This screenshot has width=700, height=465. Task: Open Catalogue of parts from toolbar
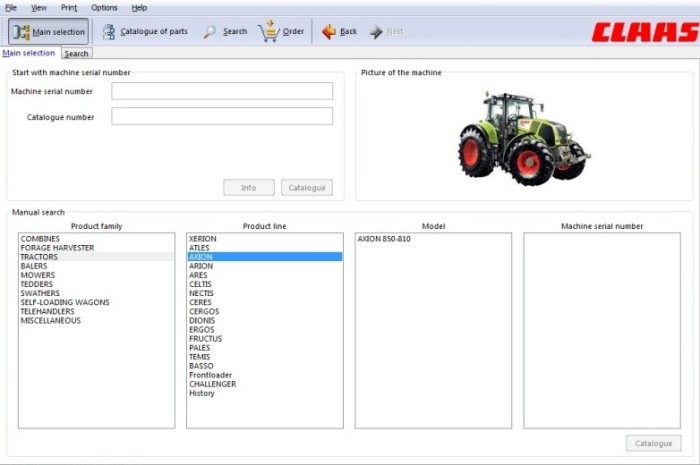tap(145, 32)
